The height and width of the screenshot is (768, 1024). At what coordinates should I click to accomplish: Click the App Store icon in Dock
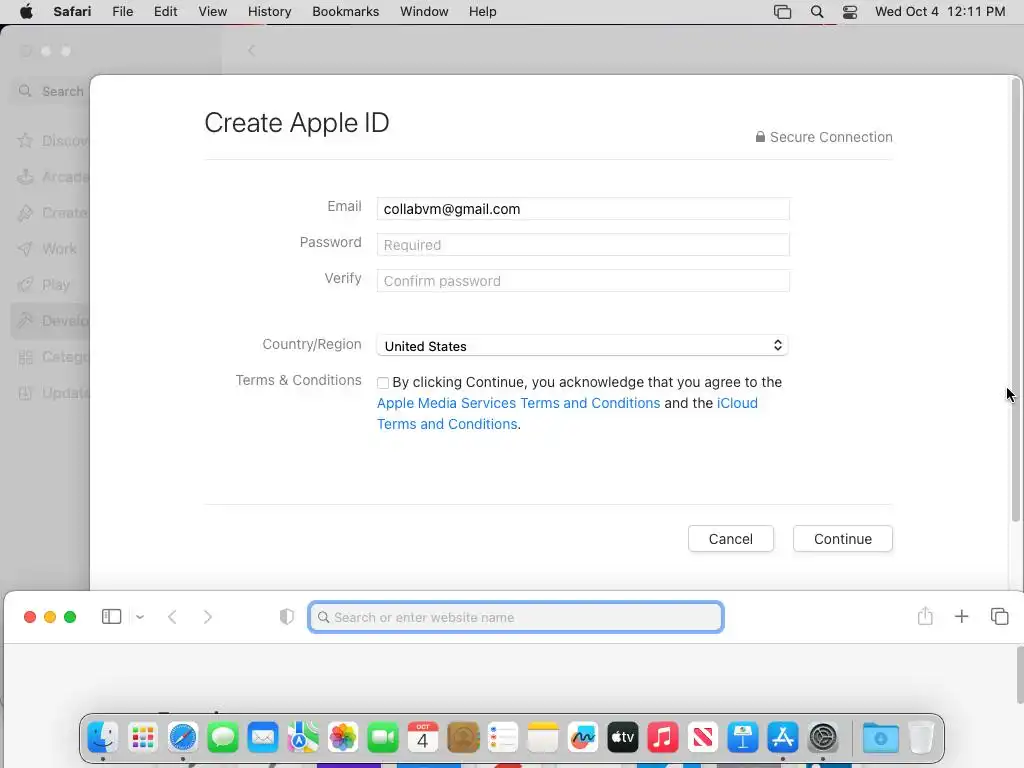tap(782, 738)
